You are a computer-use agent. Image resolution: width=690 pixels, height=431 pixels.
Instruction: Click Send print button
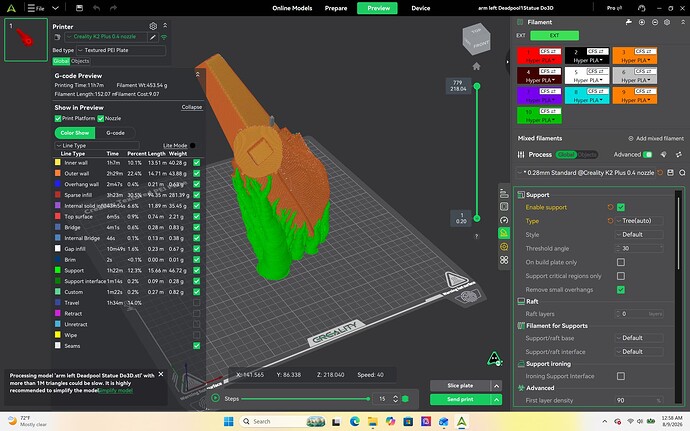coord(460,399)
